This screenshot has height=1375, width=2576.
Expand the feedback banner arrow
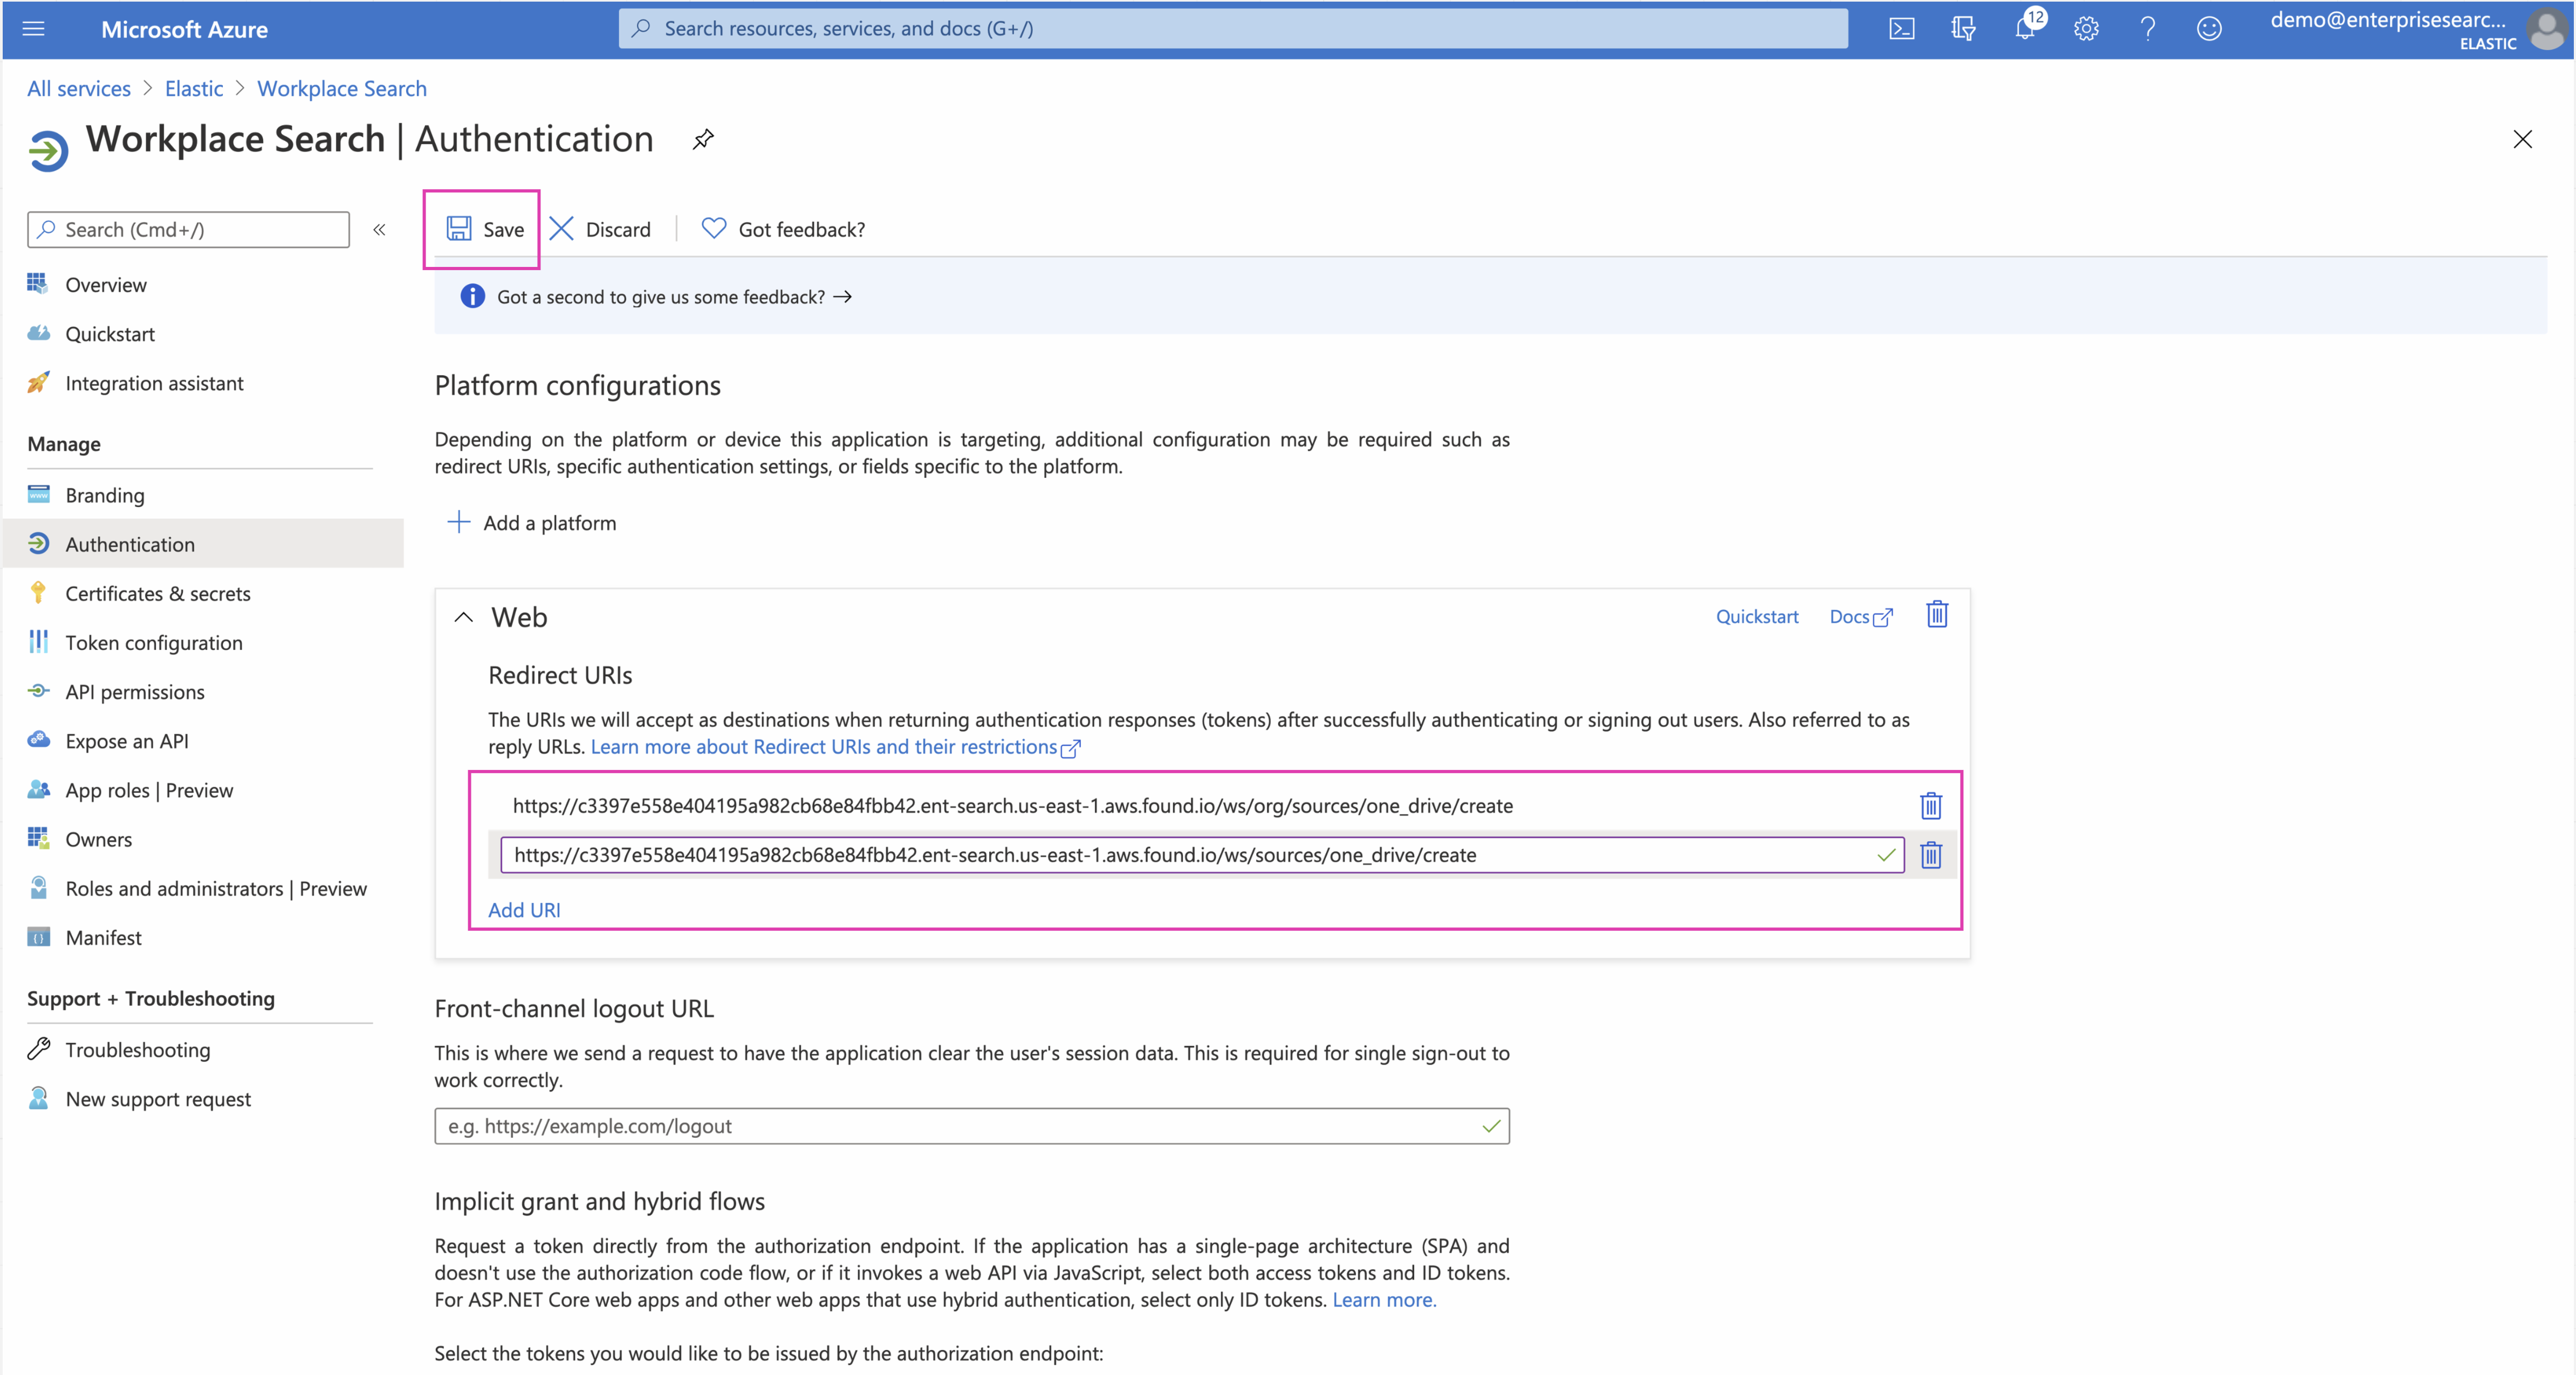[843, 297]
